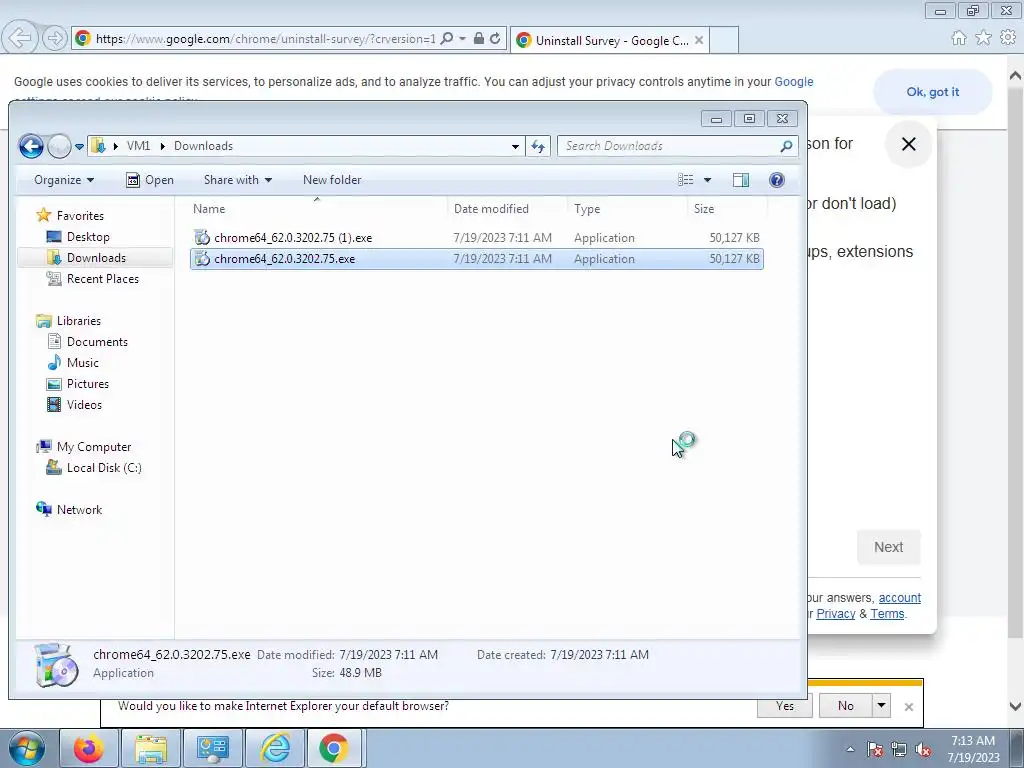Open the Documents library
The image size is (1024, 768).
tap(97, 342)
